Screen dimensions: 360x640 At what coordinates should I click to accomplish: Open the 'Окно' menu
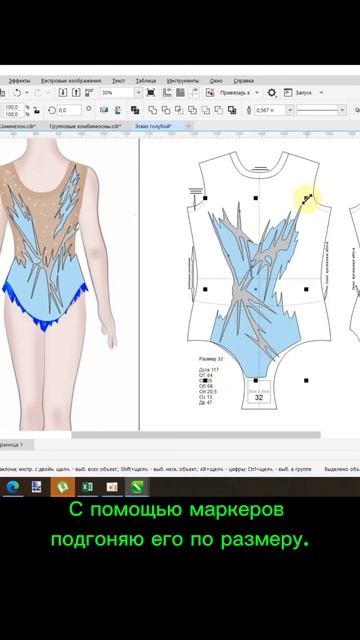click(216, 81)
